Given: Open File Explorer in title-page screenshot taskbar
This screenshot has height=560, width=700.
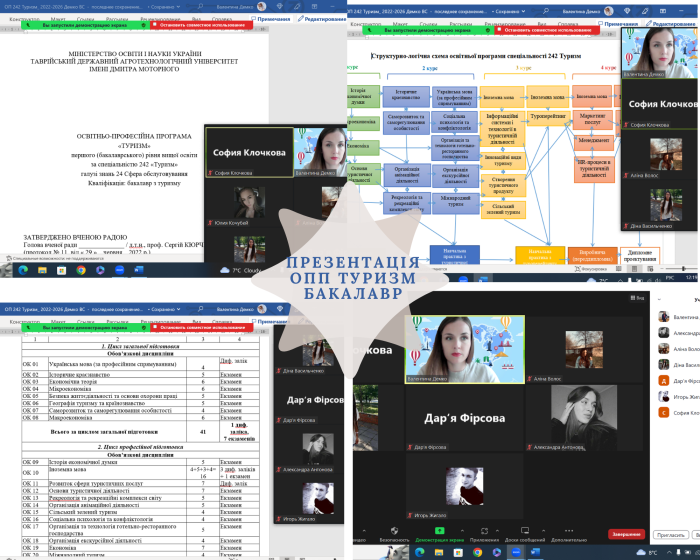Looking at the screenshot, I should (42, 270).
